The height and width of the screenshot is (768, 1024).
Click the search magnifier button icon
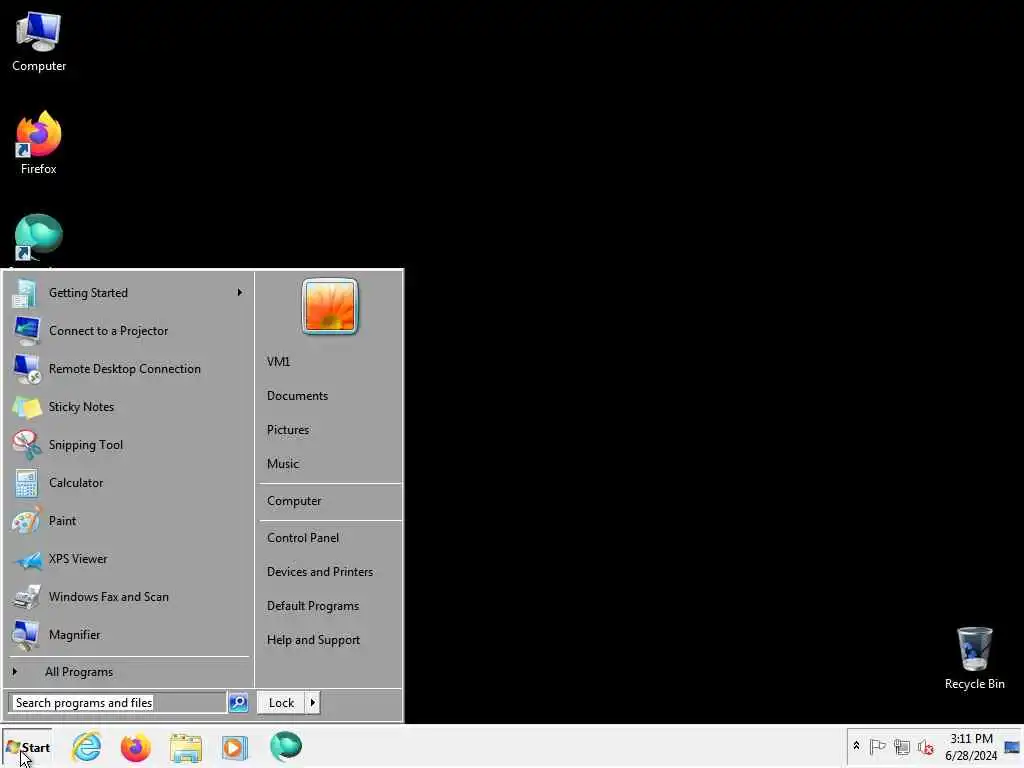[238, 703]
